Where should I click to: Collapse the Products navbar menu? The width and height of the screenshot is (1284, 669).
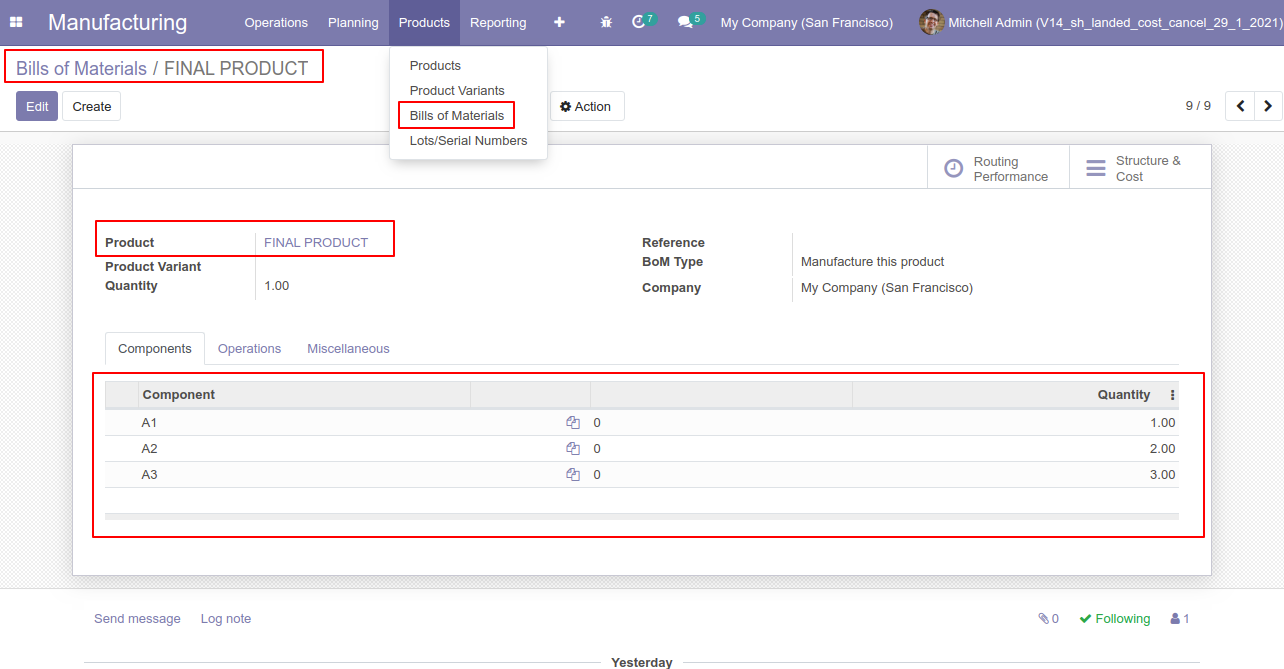424,22
